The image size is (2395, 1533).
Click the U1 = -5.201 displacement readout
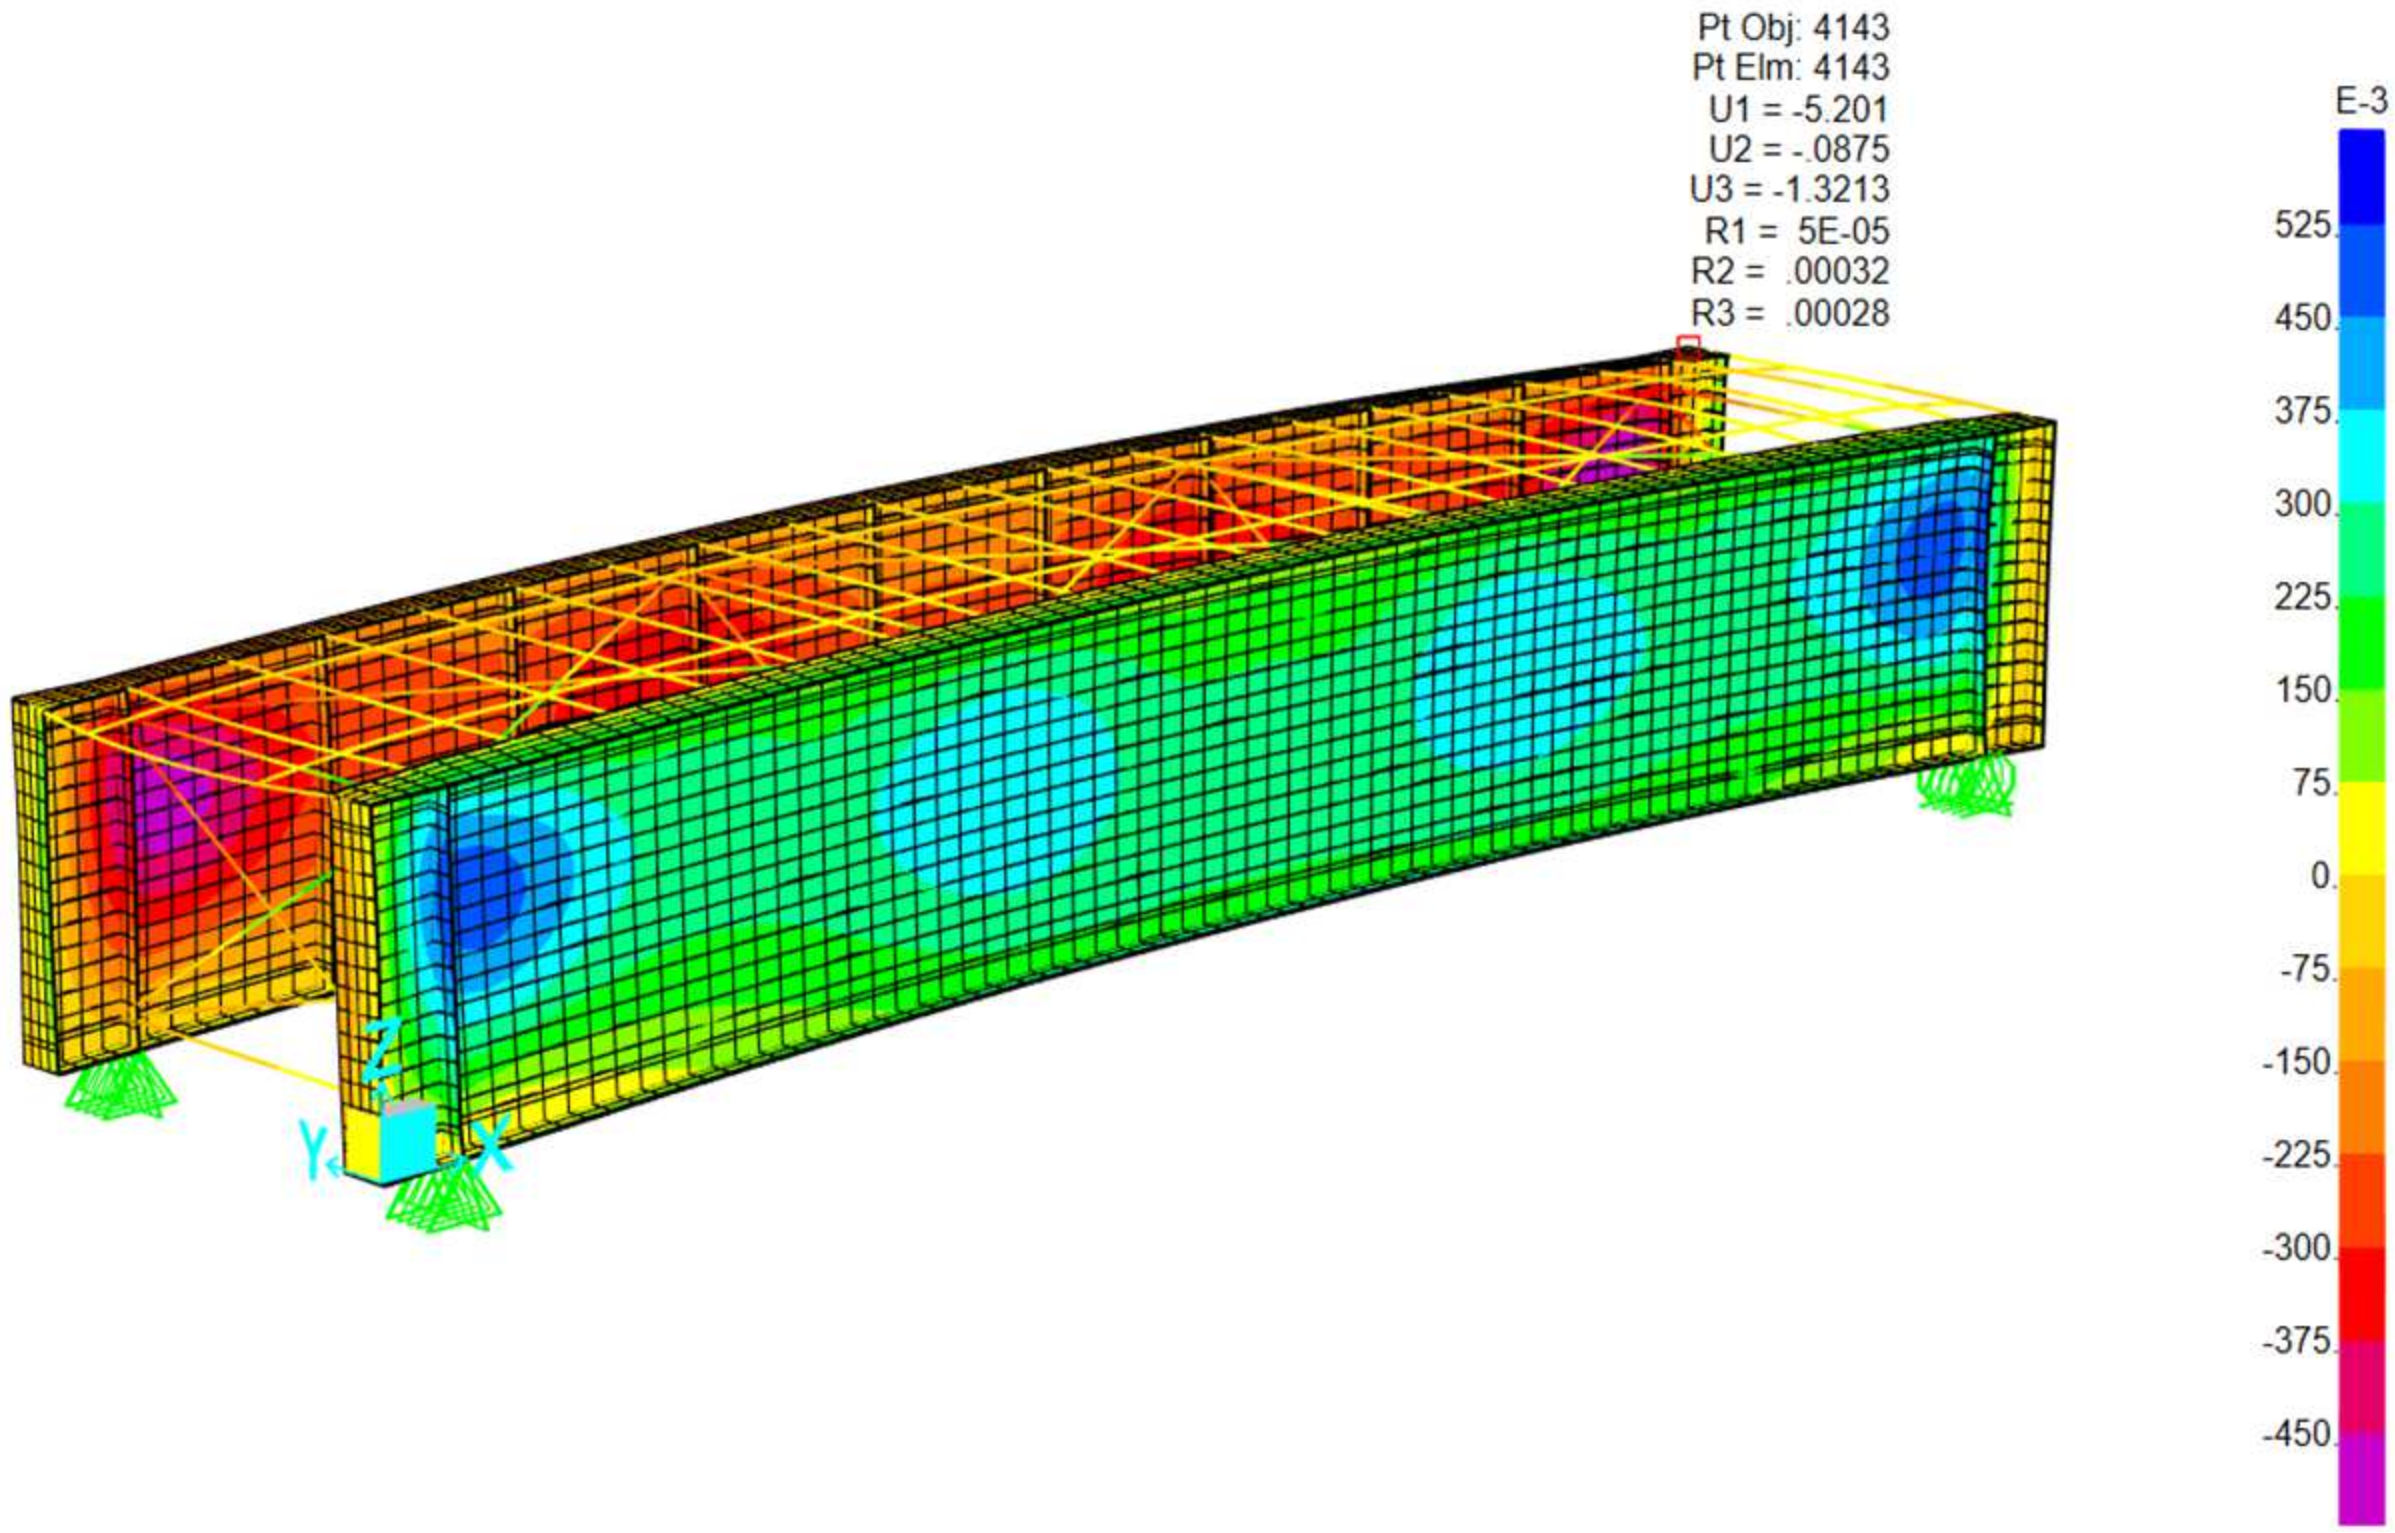point(1797,108)
